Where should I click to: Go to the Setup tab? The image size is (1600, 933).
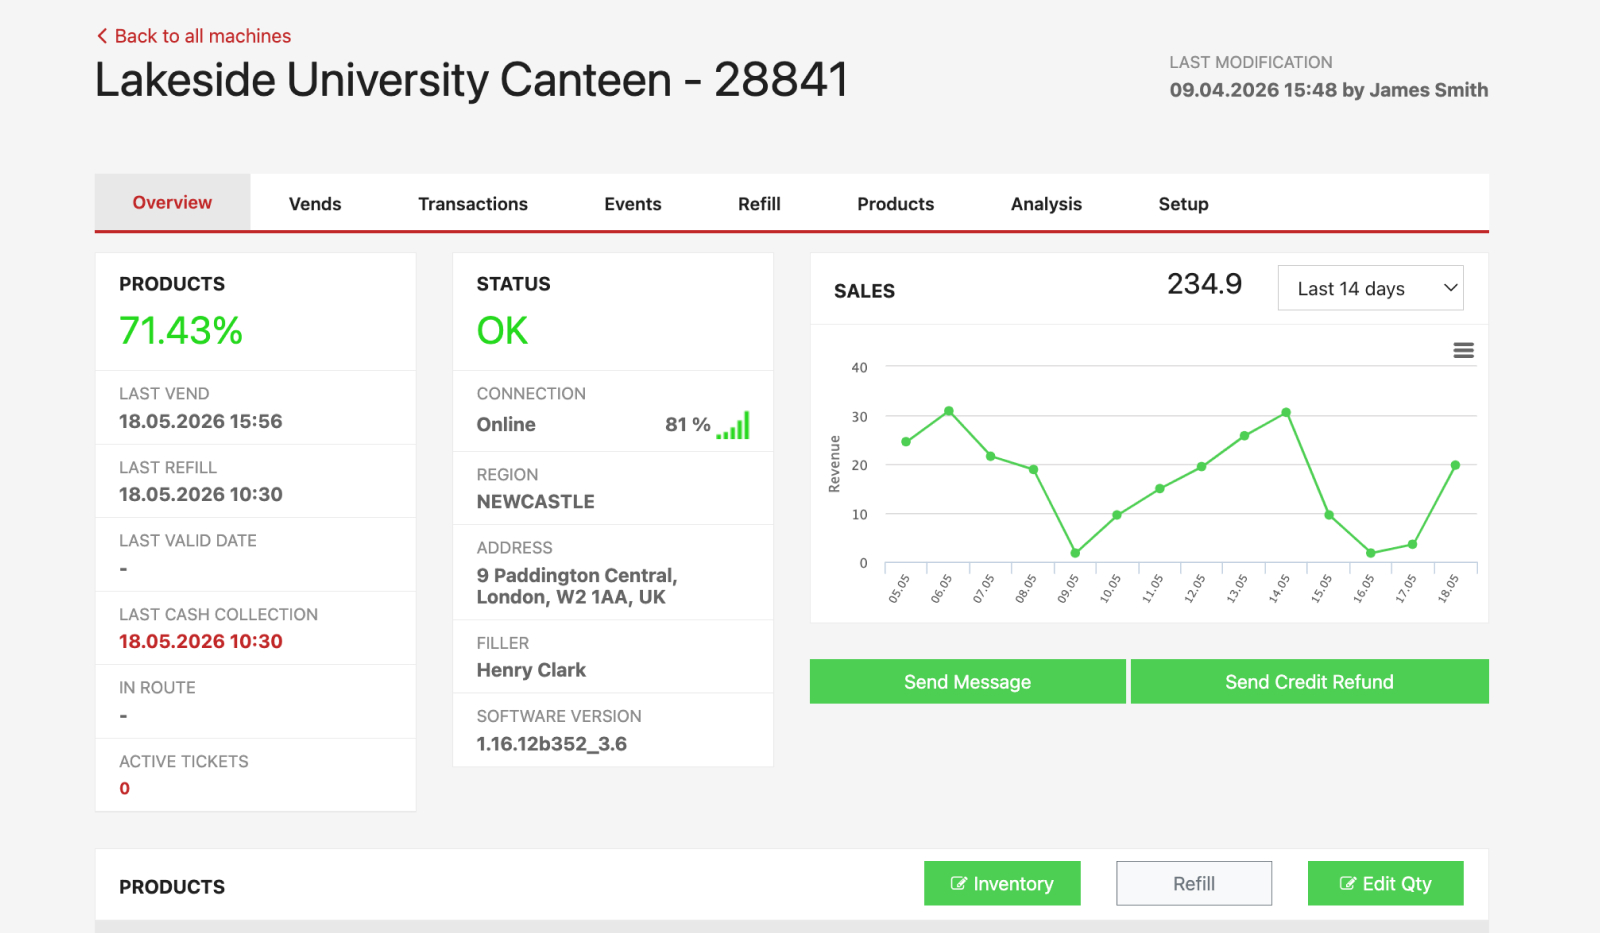click(1183, 204)
